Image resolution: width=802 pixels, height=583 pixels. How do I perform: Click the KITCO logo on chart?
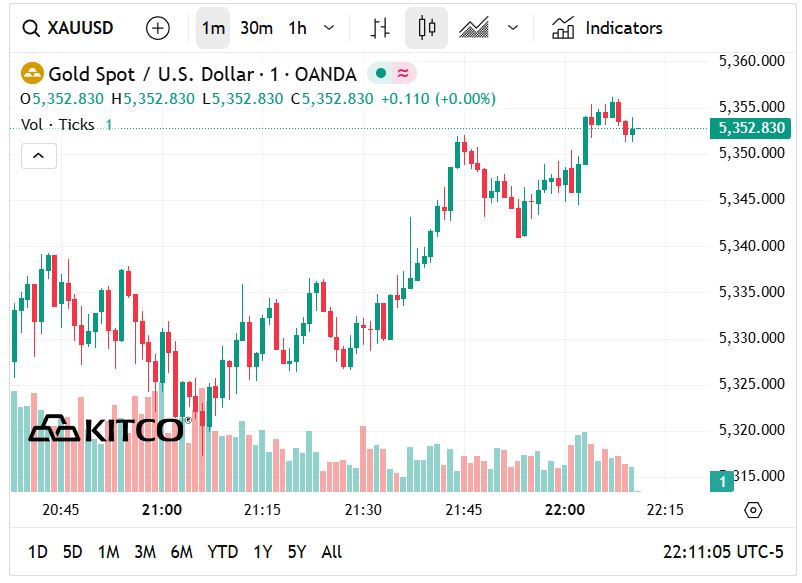[x=106, y=429]
